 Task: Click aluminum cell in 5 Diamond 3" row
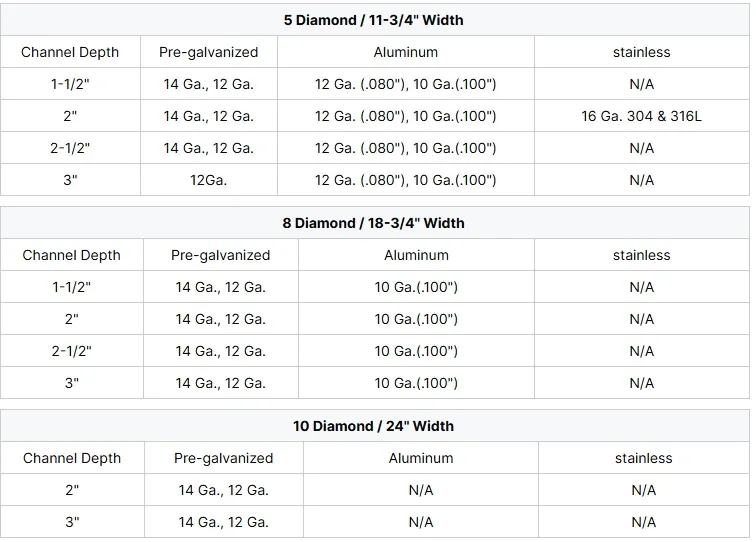(x=405, y=180)
